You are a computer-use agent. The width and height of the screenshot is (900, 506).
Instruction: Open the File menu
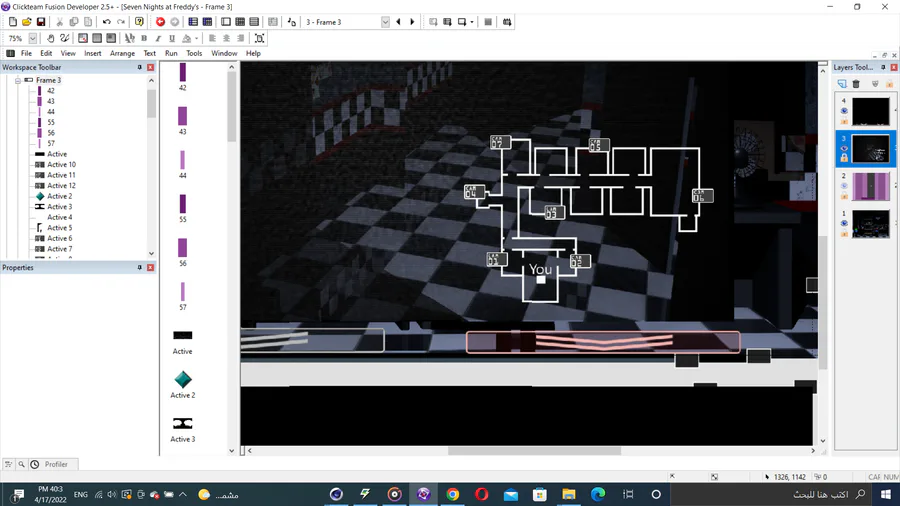point(26,53)
